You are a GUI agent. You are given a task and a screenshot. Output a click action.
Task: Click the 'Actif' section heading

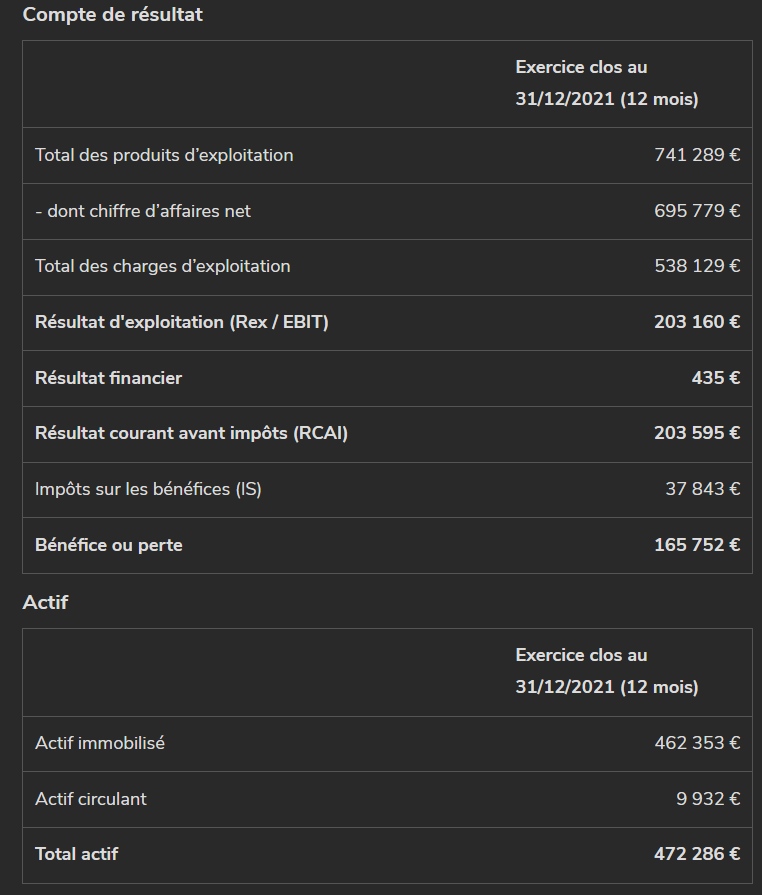coord(45,602)
